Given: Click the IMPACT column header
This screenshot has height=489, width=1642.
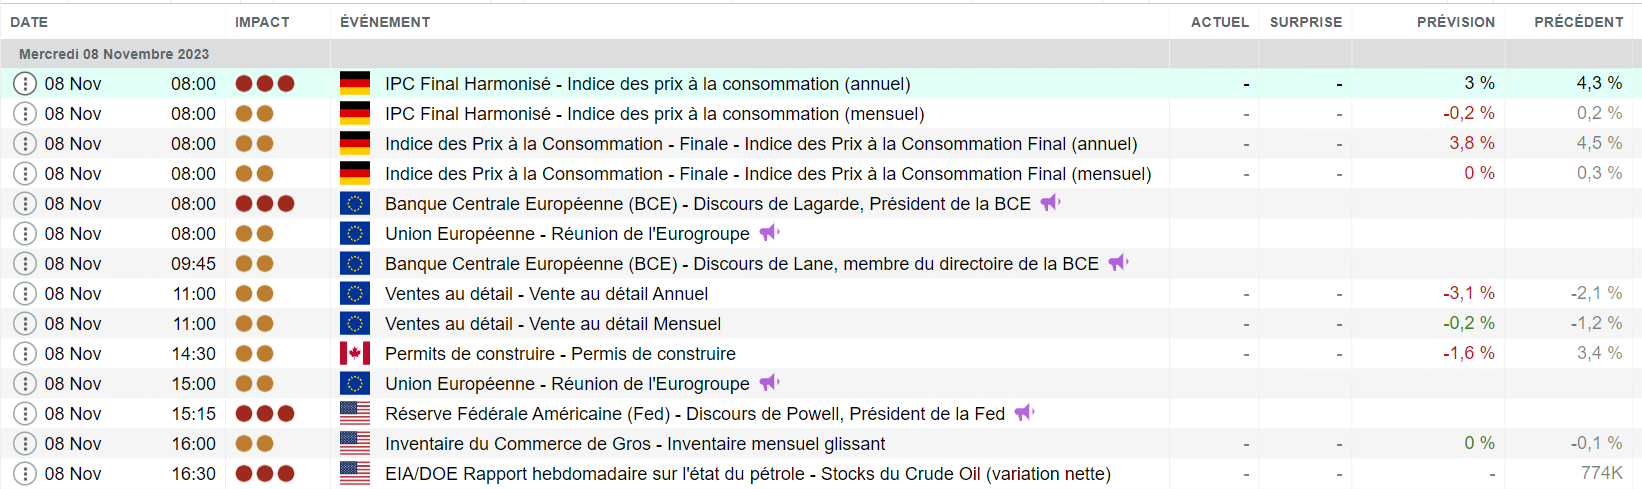Looking at the screenshot, I should coord(262,22).
